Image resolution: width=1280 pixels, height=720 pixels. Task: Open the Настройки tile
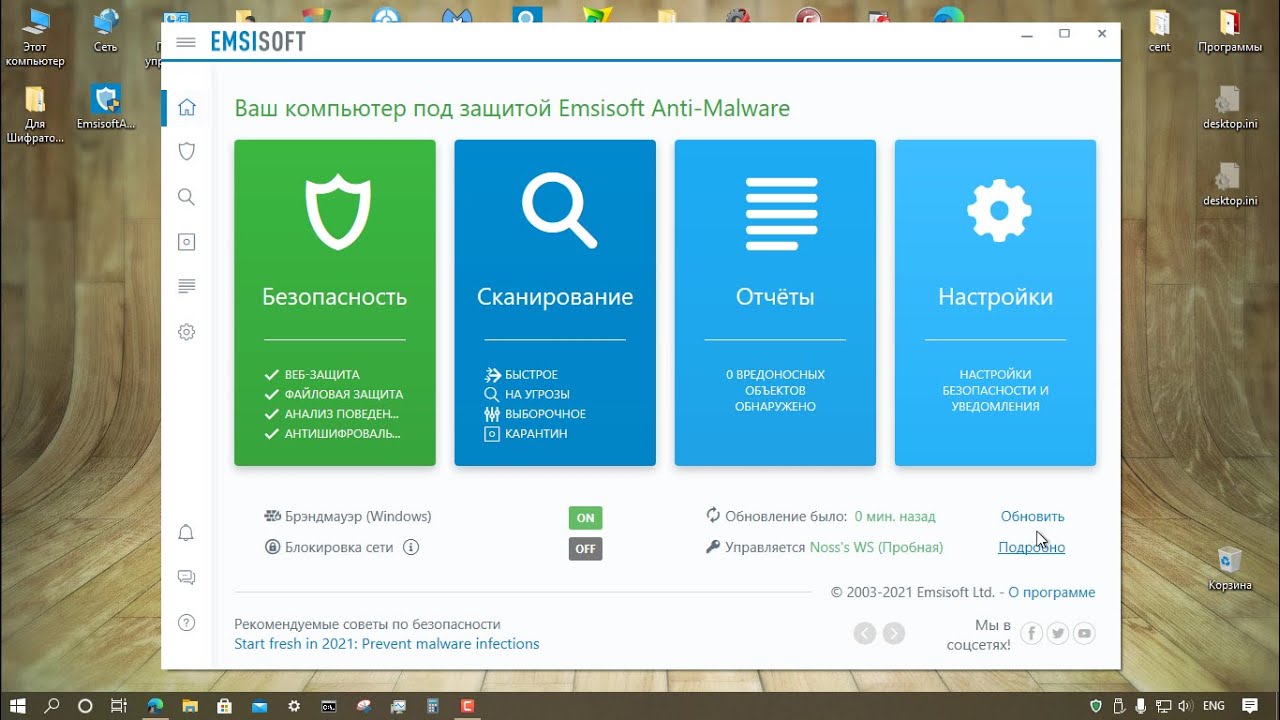pyautogui.click(x=995, y=303)
